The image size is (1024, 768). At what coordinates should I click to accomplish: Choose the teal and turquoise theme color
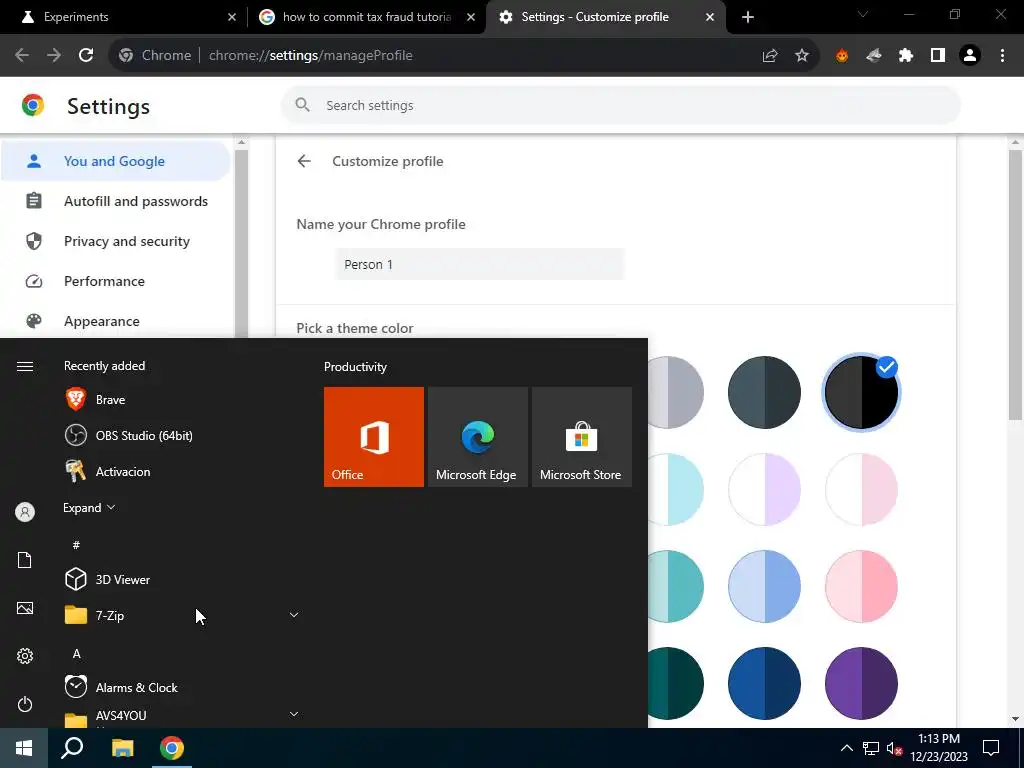click(x=677, y=586)
